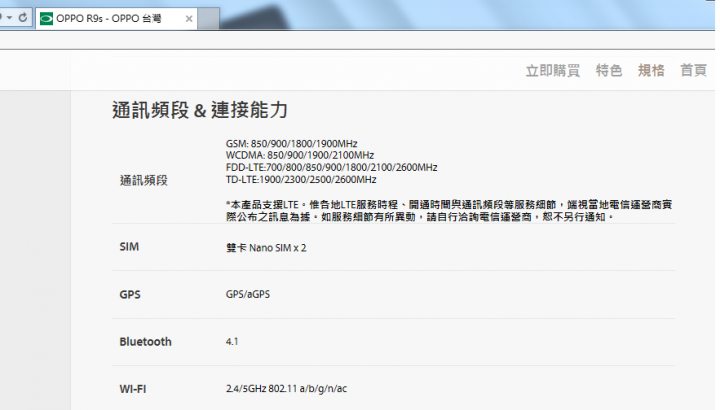Select the 通訊頻段 row label

pyautogui.click(x=144, y=180)
